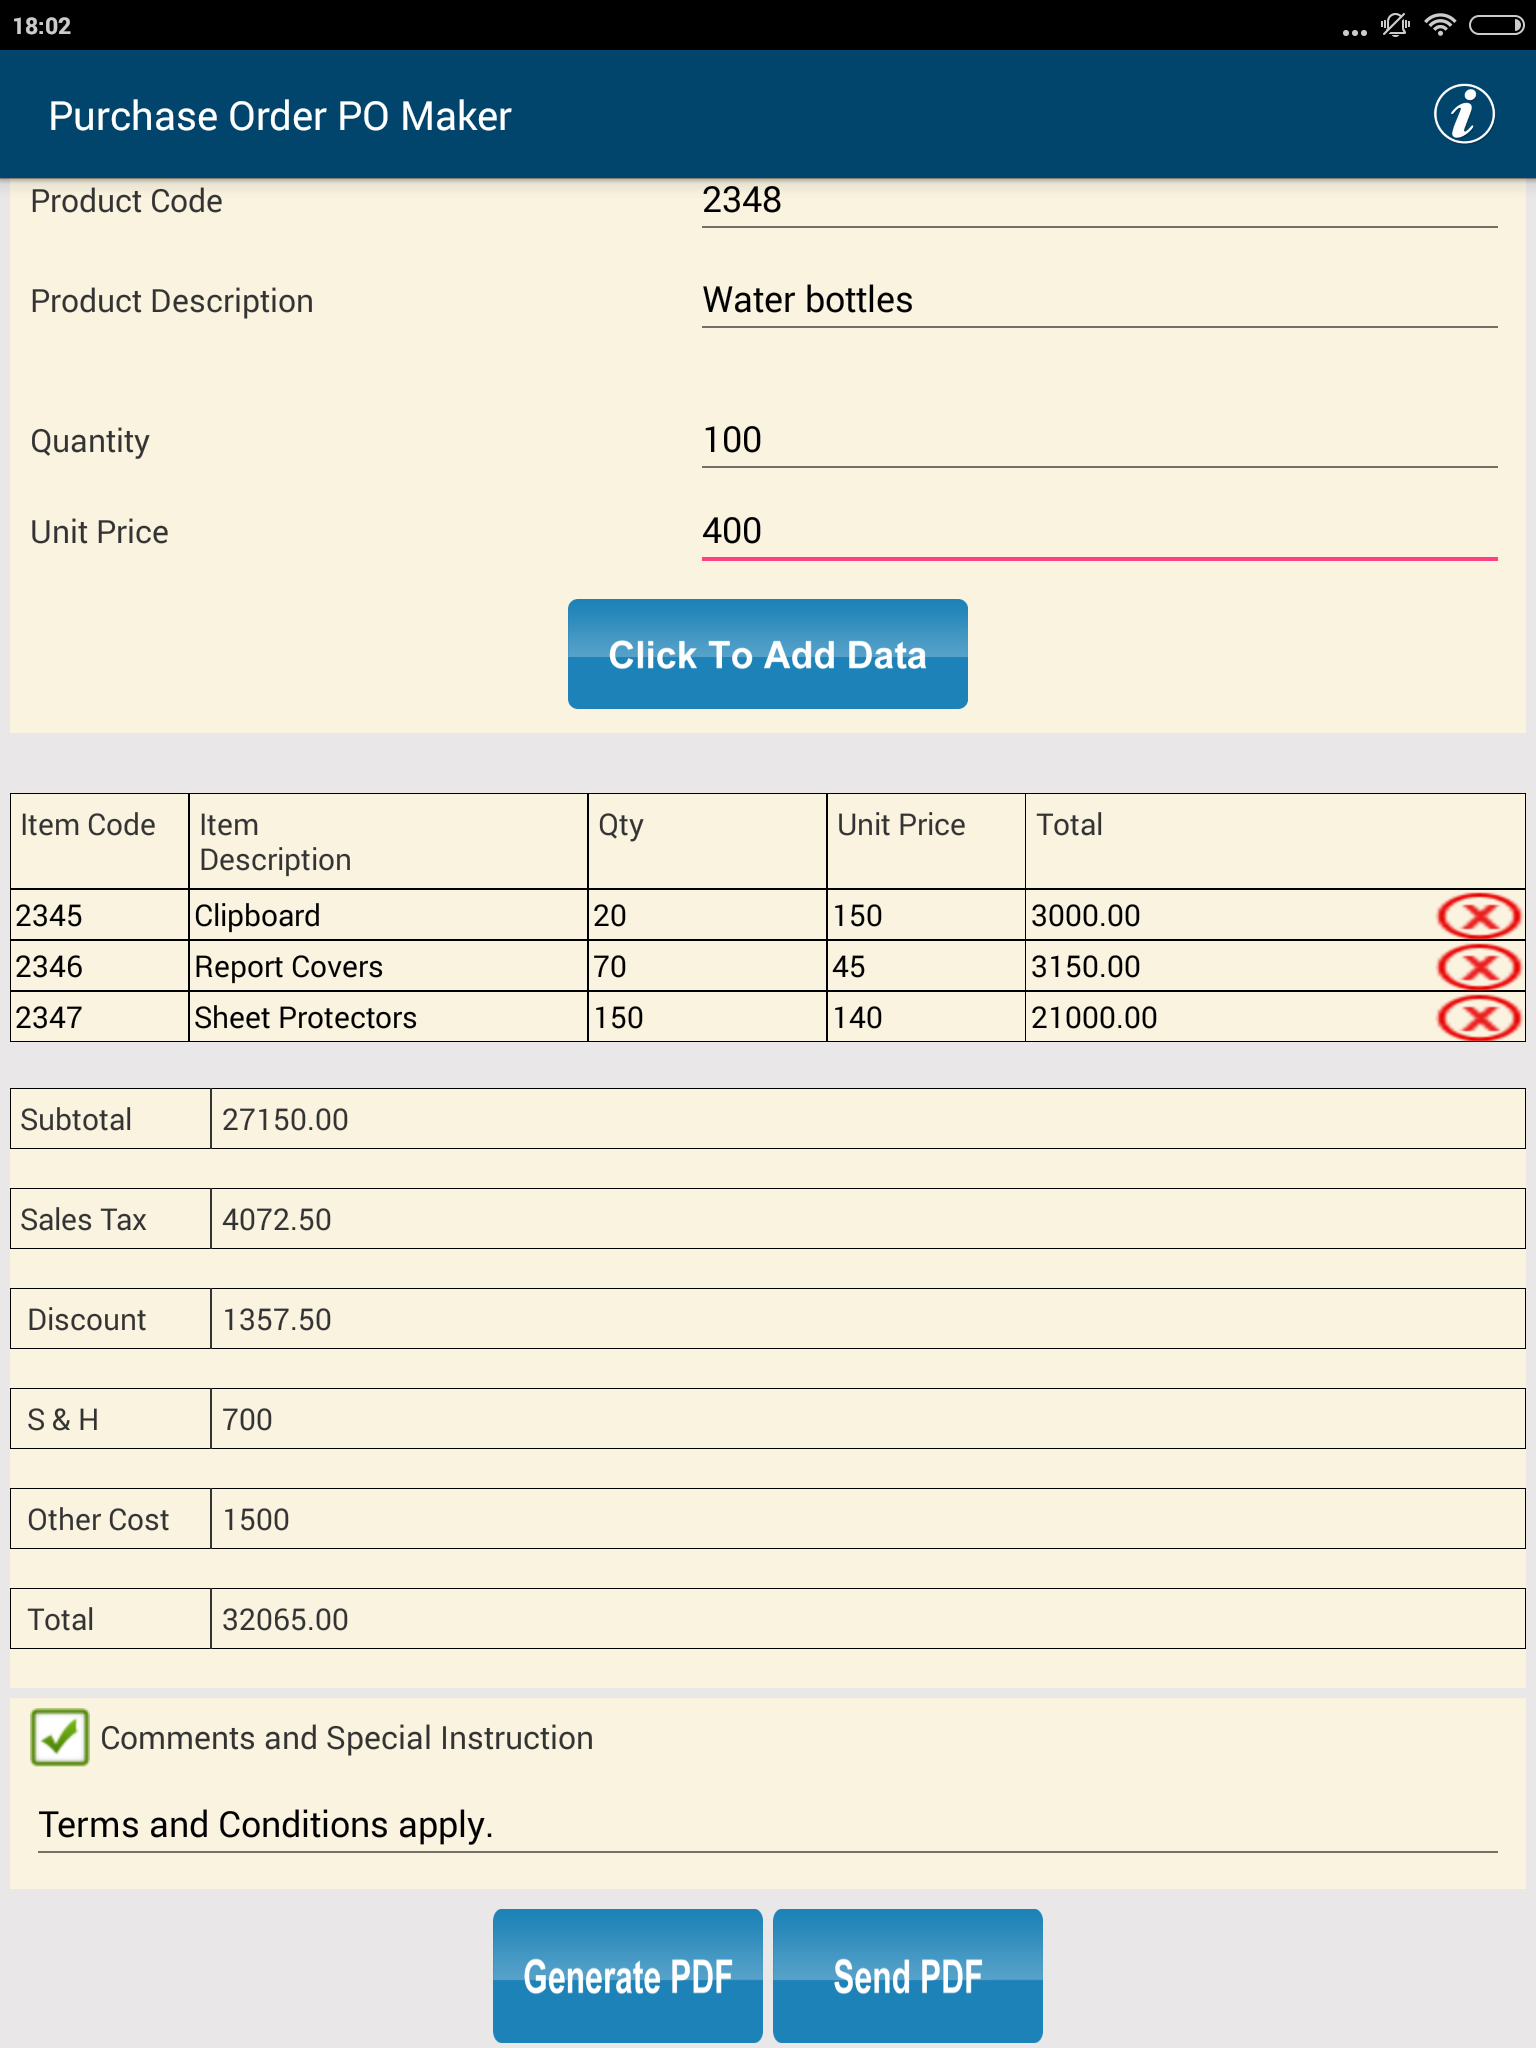Tap the Subtotal label

(76, 1119)
